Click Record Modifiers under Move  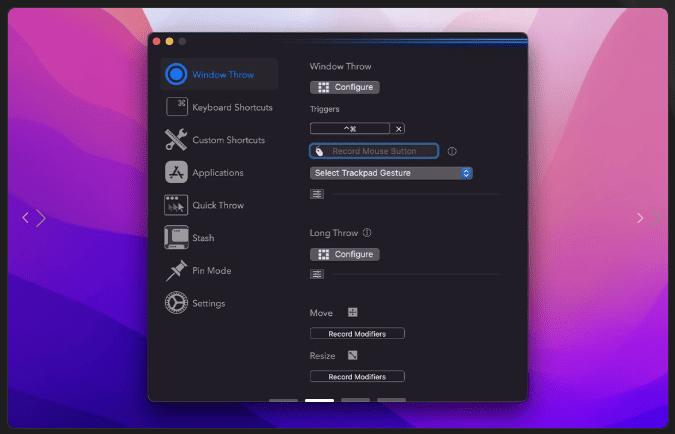357,334
